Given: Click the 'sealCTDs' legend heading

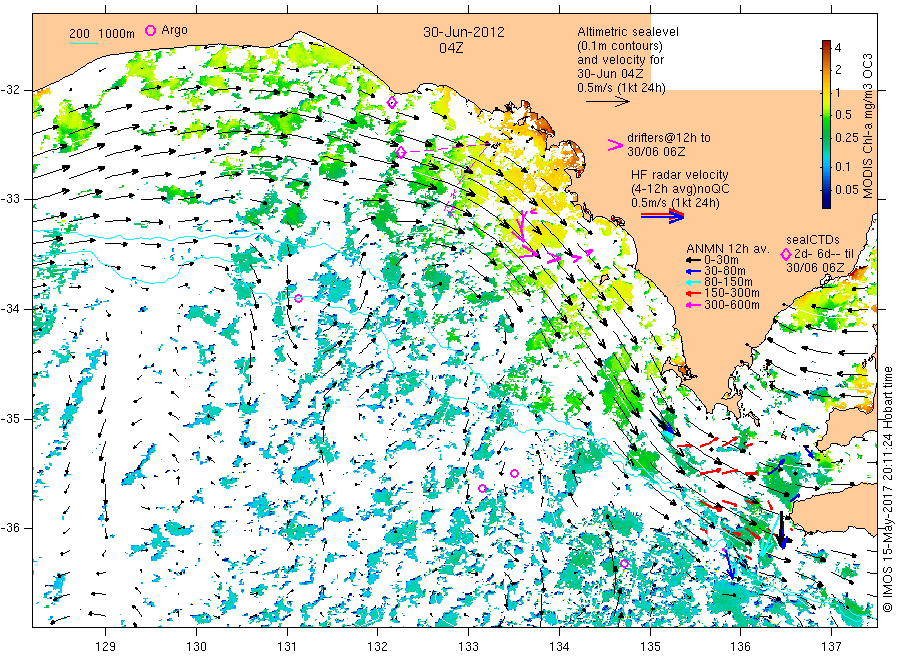Looking at the screenshot, I should [x=813, y=240].
